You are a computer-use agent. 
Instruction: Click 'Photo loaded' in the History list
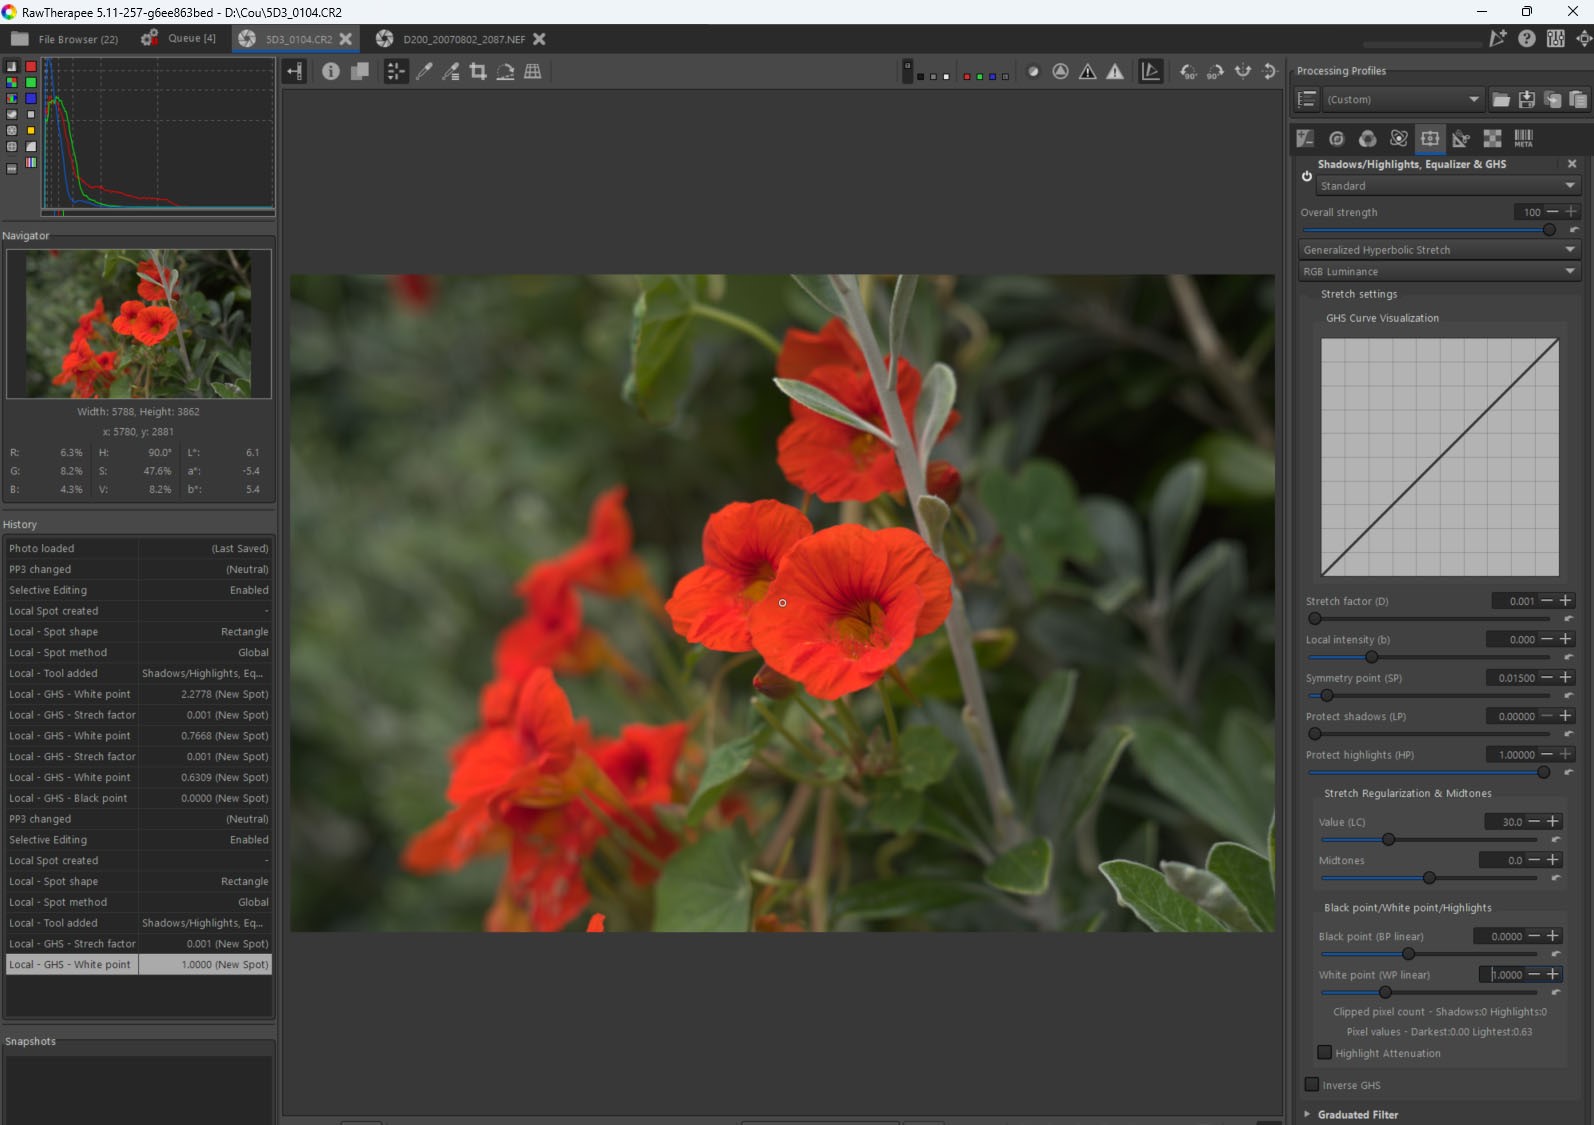click(x=42, y=548)
